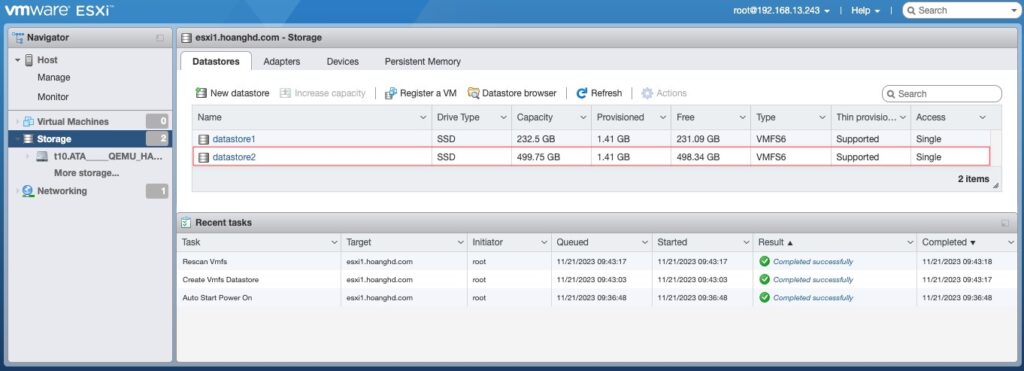Click success icon for Create Vmfs Datastore
The width and height of the screenshot is (1024, 371).
pos(764,280)
